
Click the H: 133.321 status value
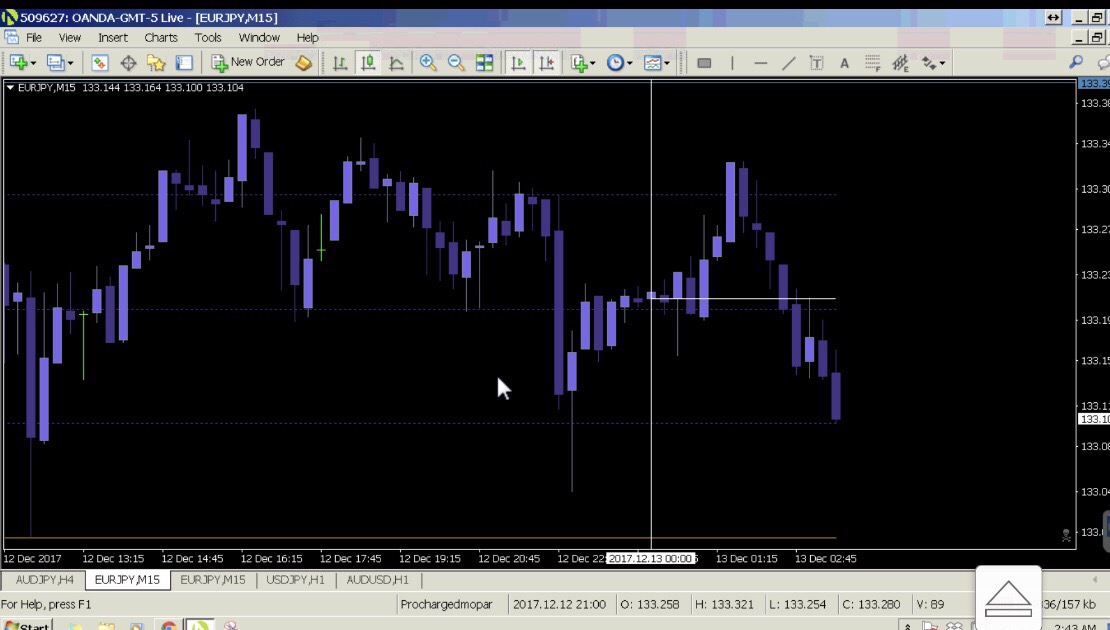[x=724, y=605]
